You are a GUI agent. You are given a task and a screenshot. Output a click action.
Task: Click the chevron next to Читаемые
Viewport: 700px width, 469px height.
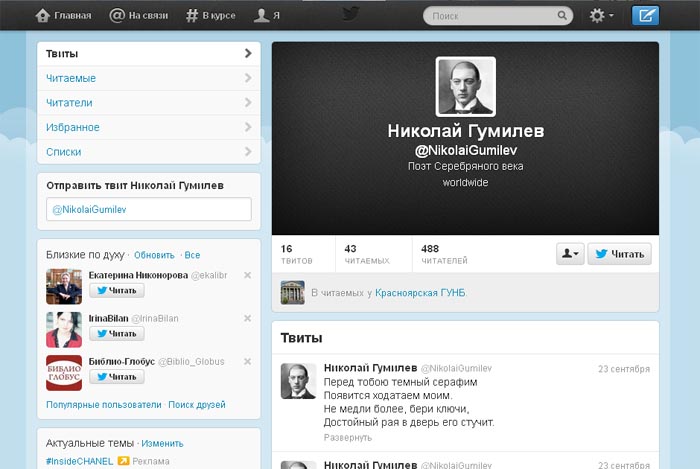click(x=248, y=78)
